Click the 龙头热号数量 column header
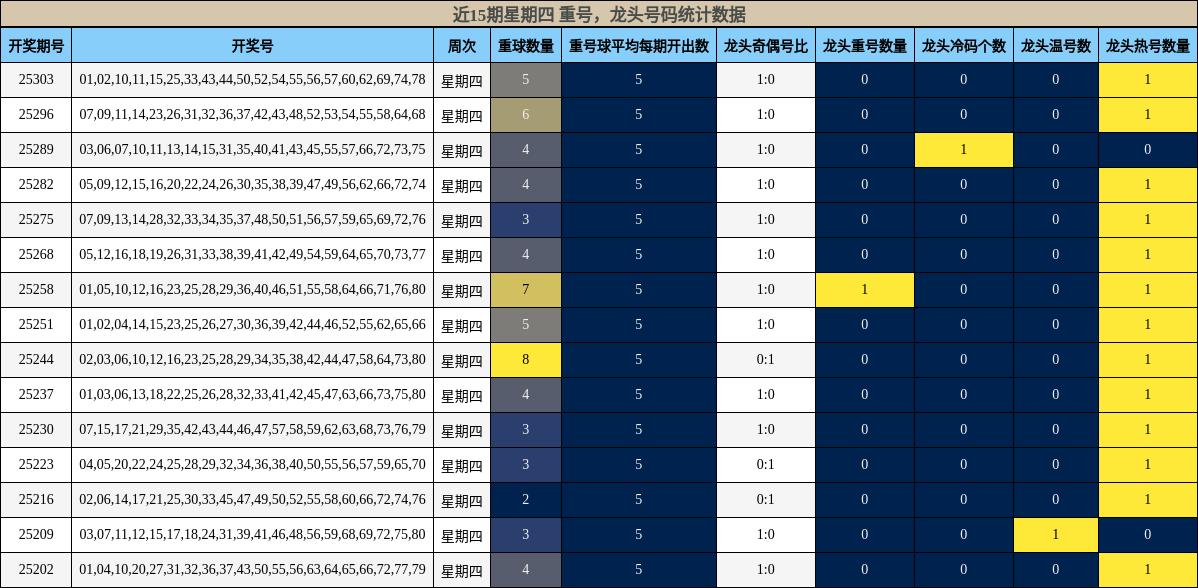 pos(1148,44)
